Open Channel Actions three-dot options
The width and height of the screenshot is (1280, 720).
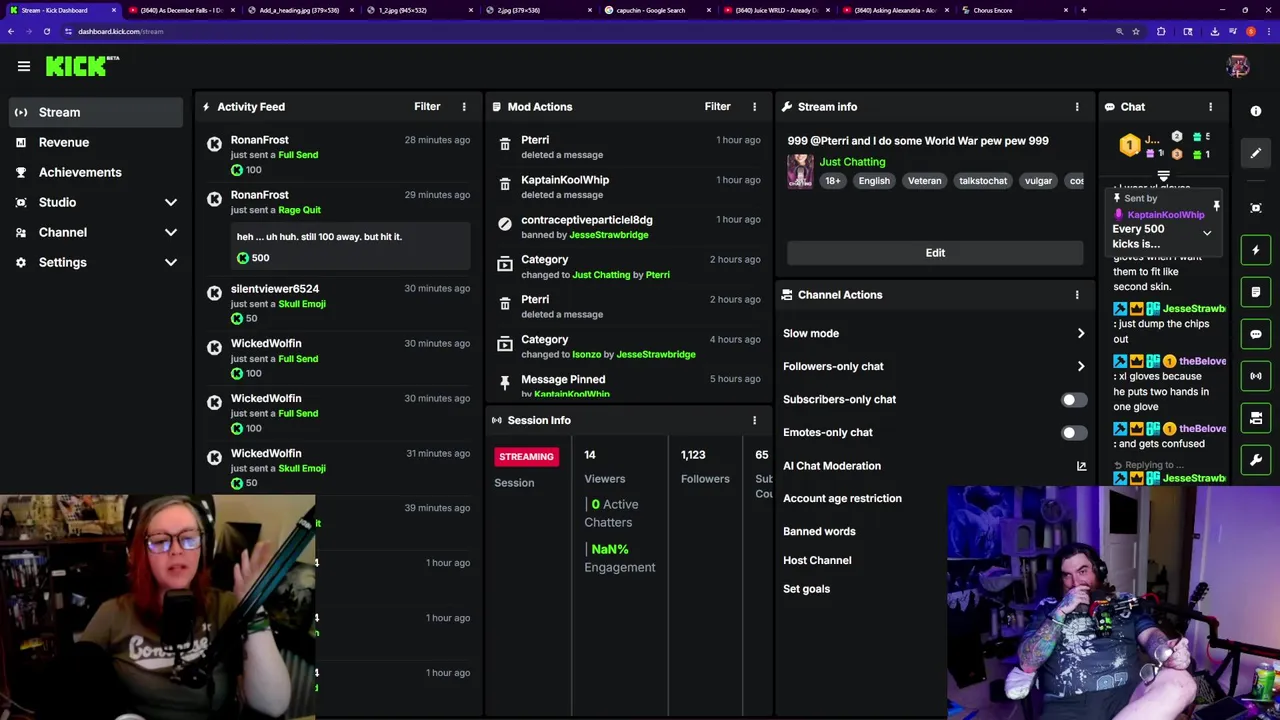pos(1077,295)
